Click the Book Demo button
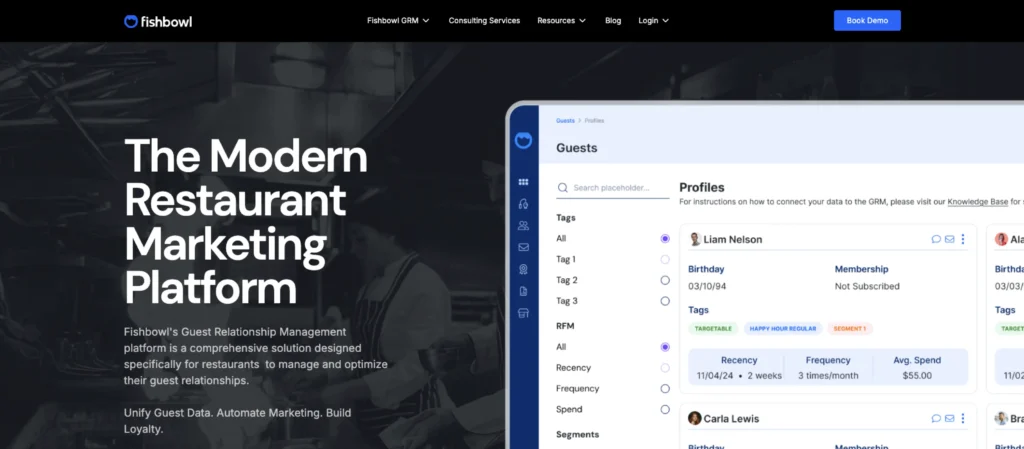 (x=867, y=20)
